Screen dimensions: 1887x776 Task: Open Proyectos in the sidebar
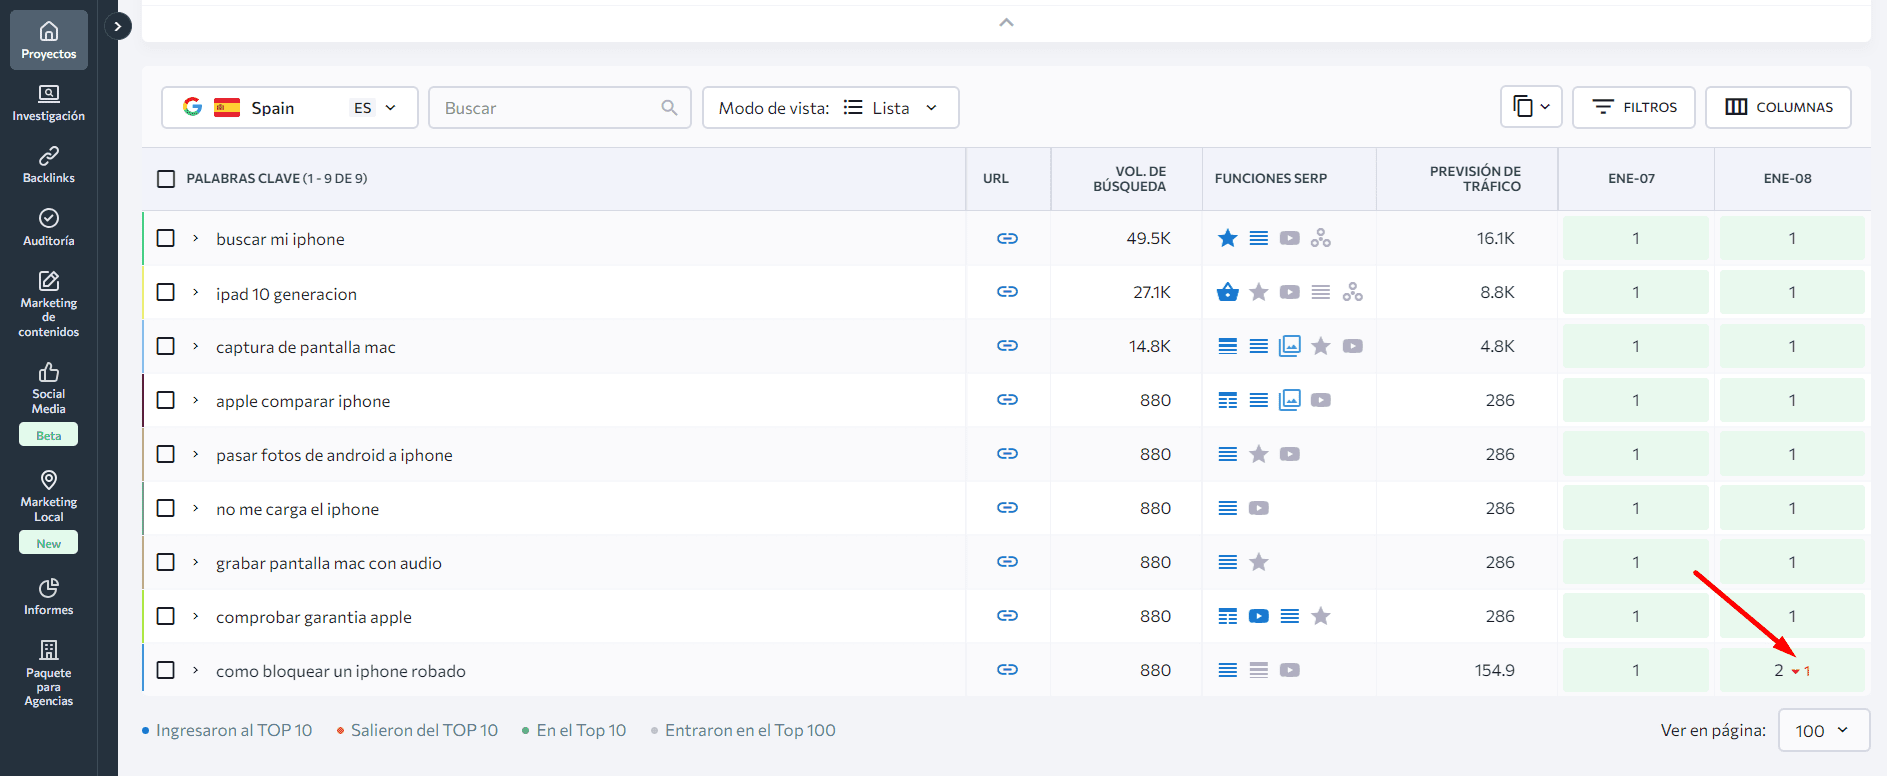49,41
